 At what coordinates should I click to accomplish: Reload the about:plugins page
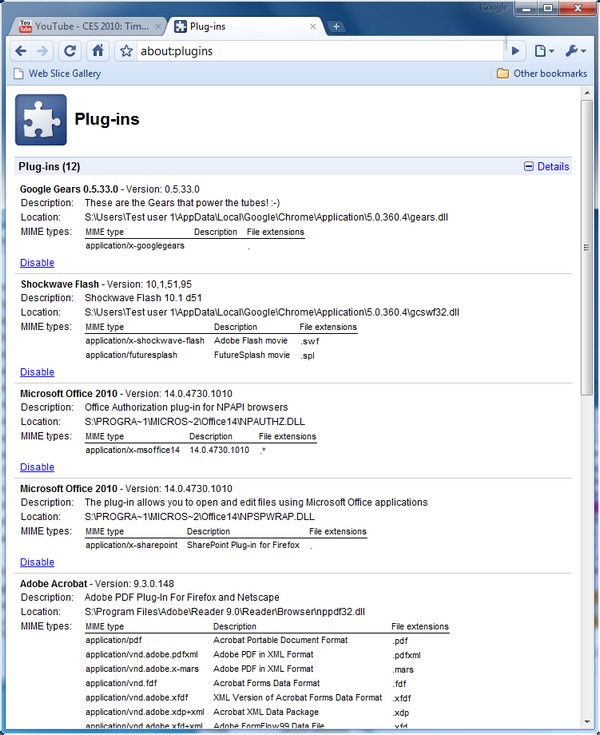point(70,51)
